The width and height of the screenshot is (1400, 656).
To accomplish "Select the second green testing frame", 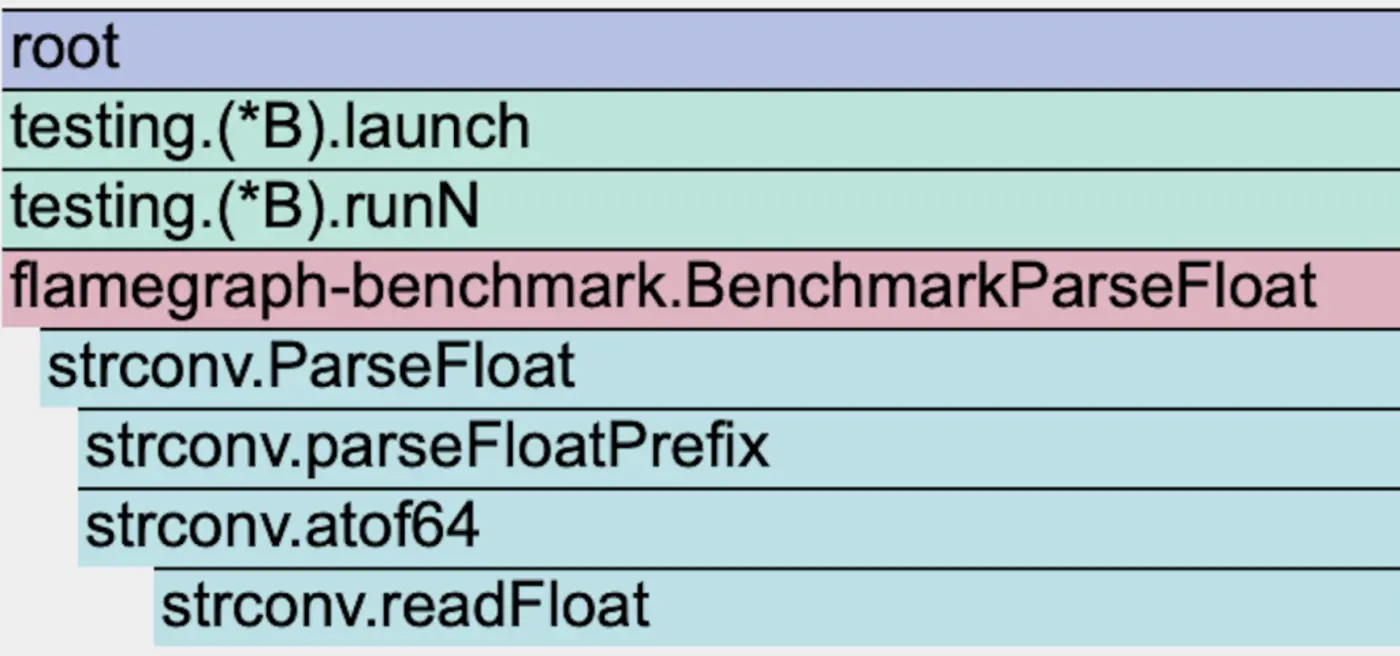I will pos(700,209).
